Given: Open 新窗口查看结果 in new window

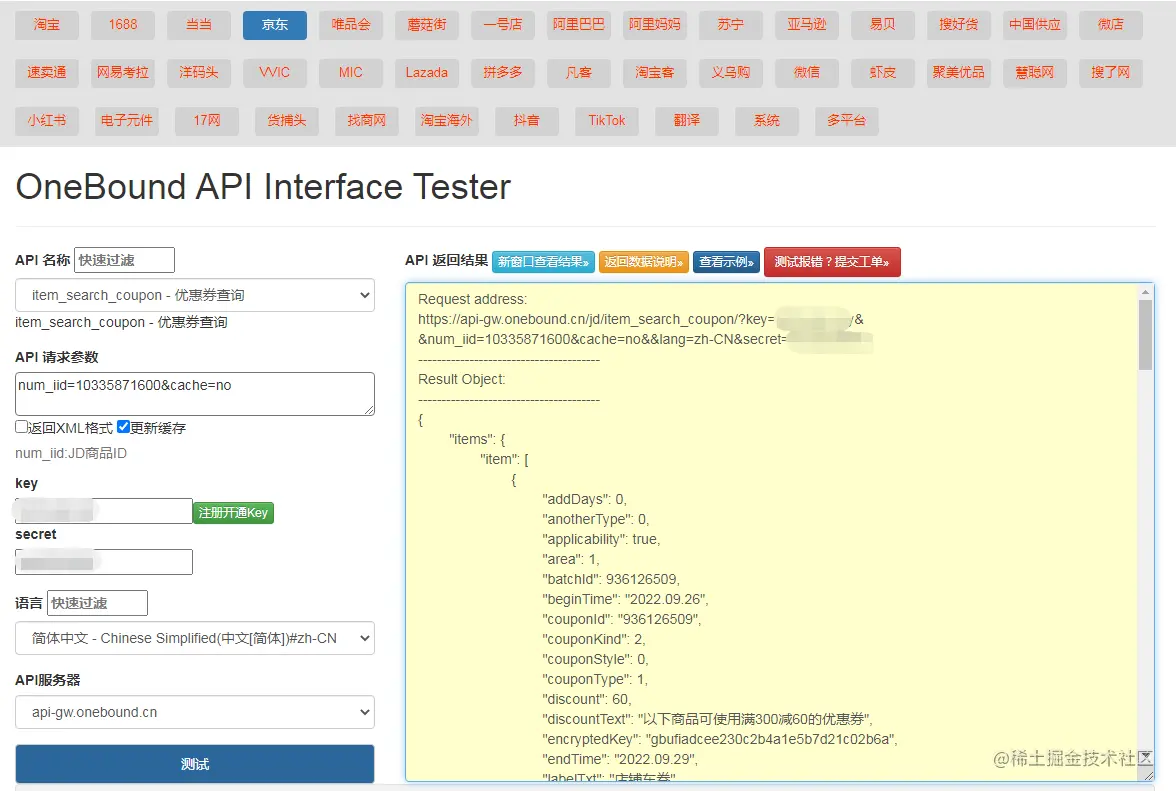Looking at the screenshot, I should click(x=544, y=262).
